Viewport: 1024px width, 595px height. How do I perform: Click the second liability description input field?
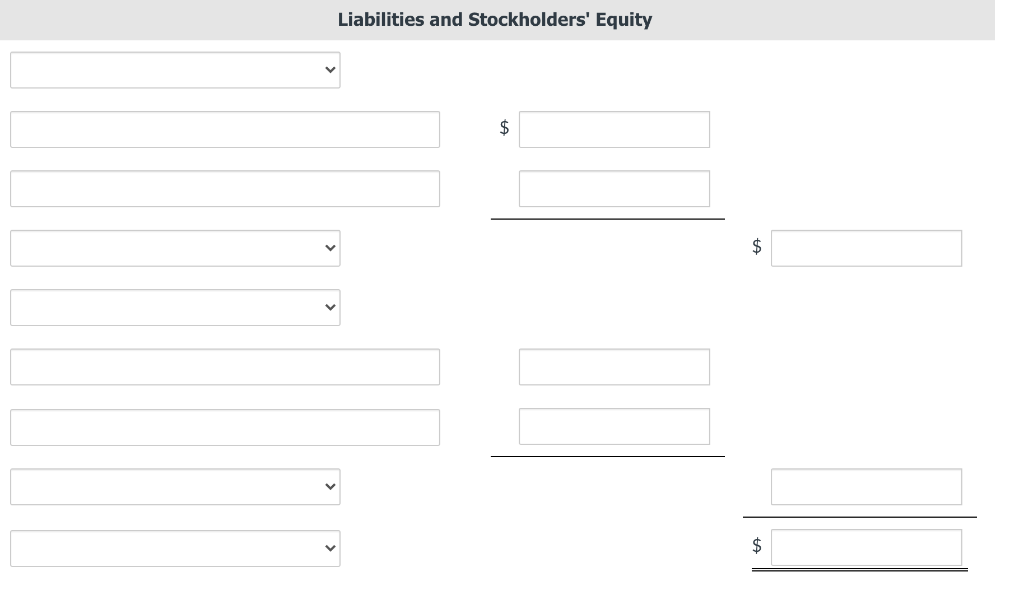pyautogui.click(x=225, y=189)
